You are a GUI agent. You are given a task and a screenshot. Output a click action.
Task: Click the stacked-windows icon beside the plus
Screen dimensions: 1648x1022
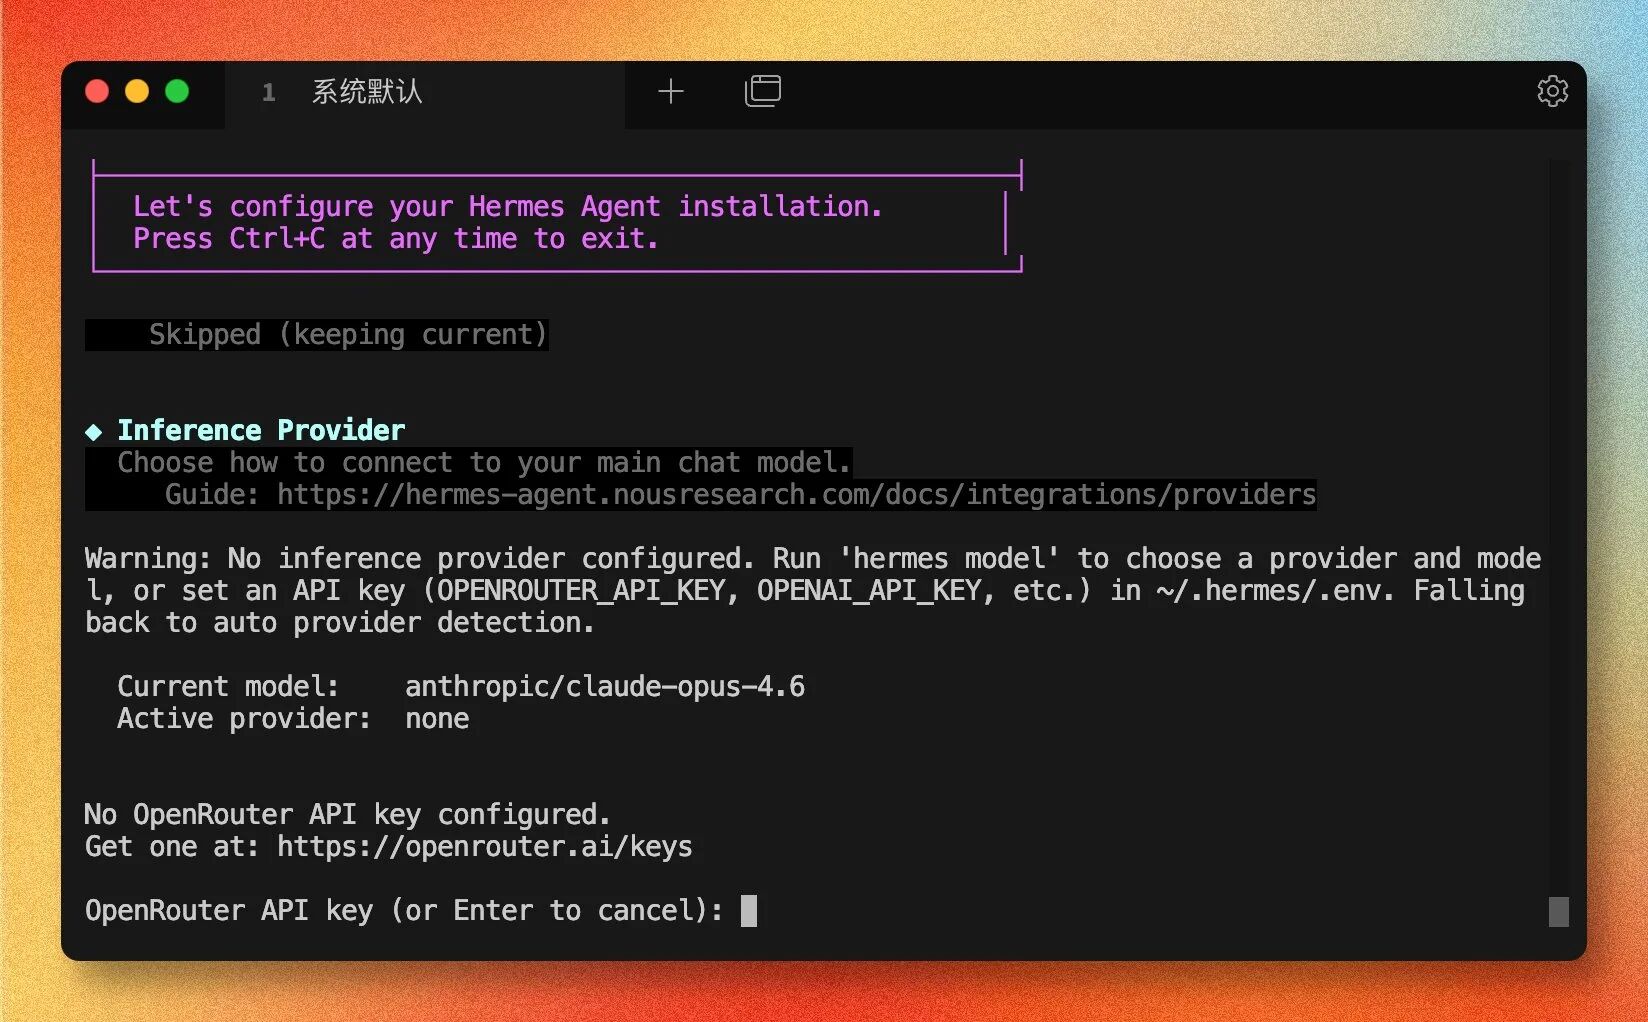point(763,90)
